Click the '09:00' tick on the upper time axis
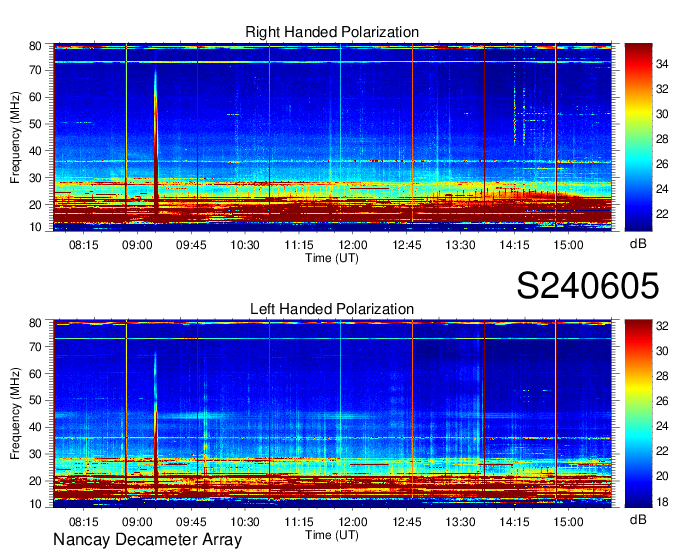Screen dimensions: 680x552 137,245
